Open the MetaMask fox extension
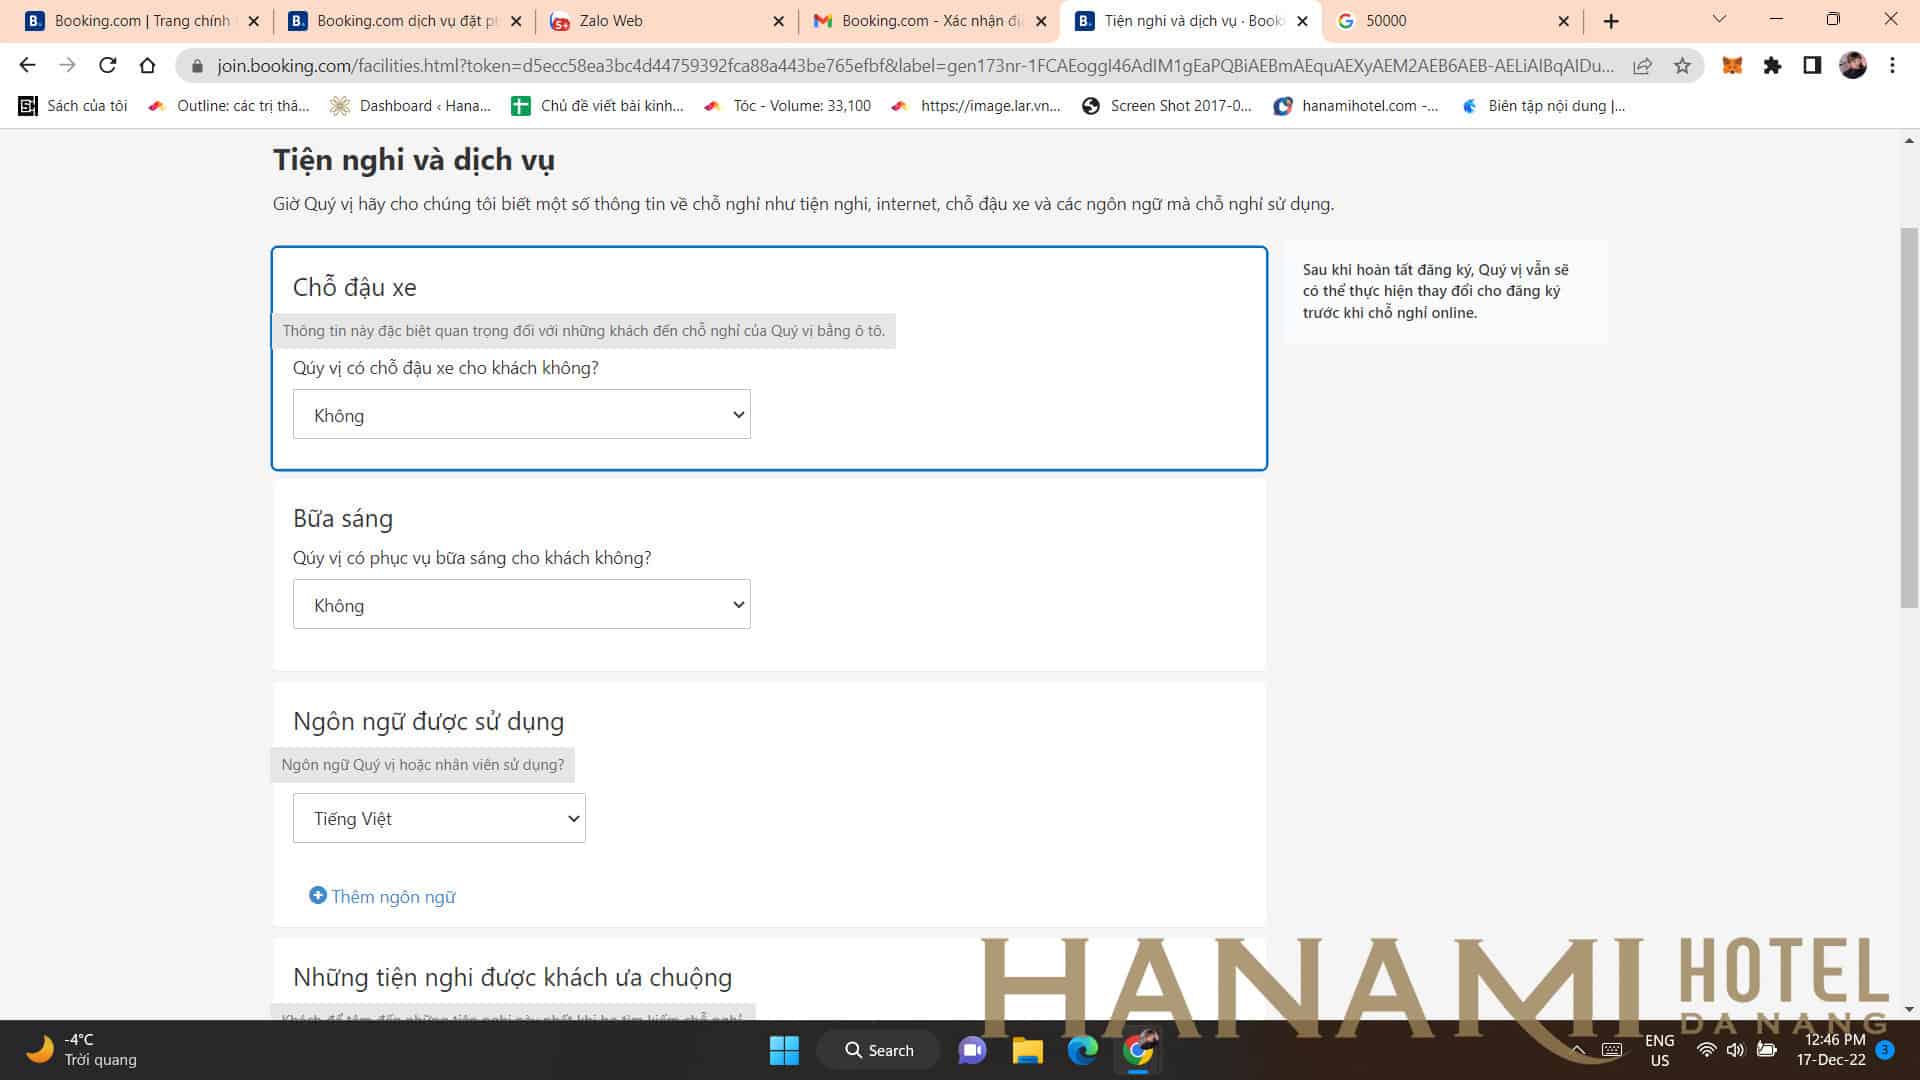 (1732, 66)
